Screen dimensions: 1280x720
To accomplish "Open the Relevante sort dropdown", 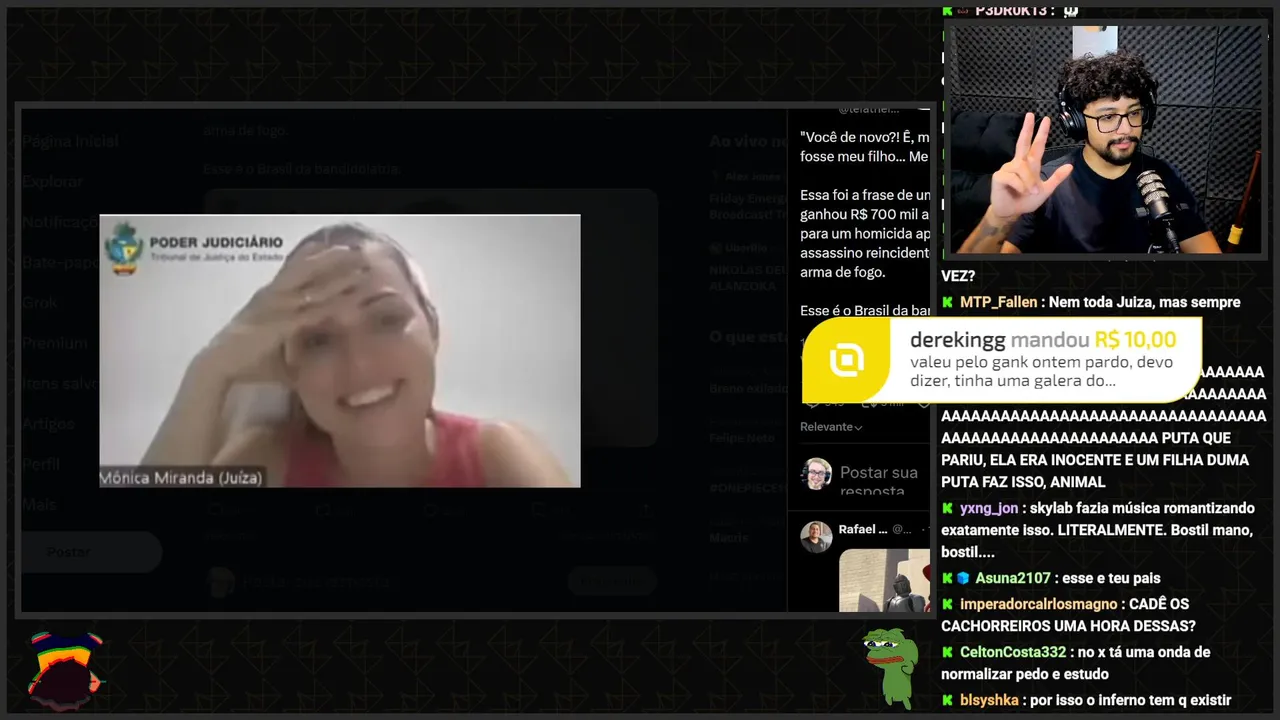I will click(x=831, y=427).
